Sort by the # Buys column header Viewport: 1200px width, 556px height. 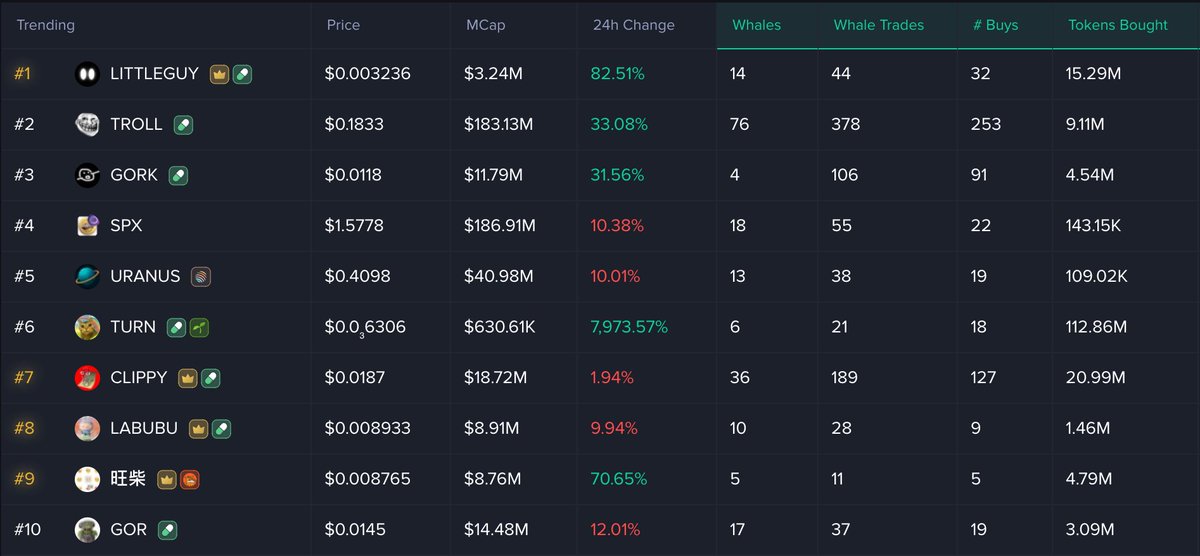coord(995,25)
